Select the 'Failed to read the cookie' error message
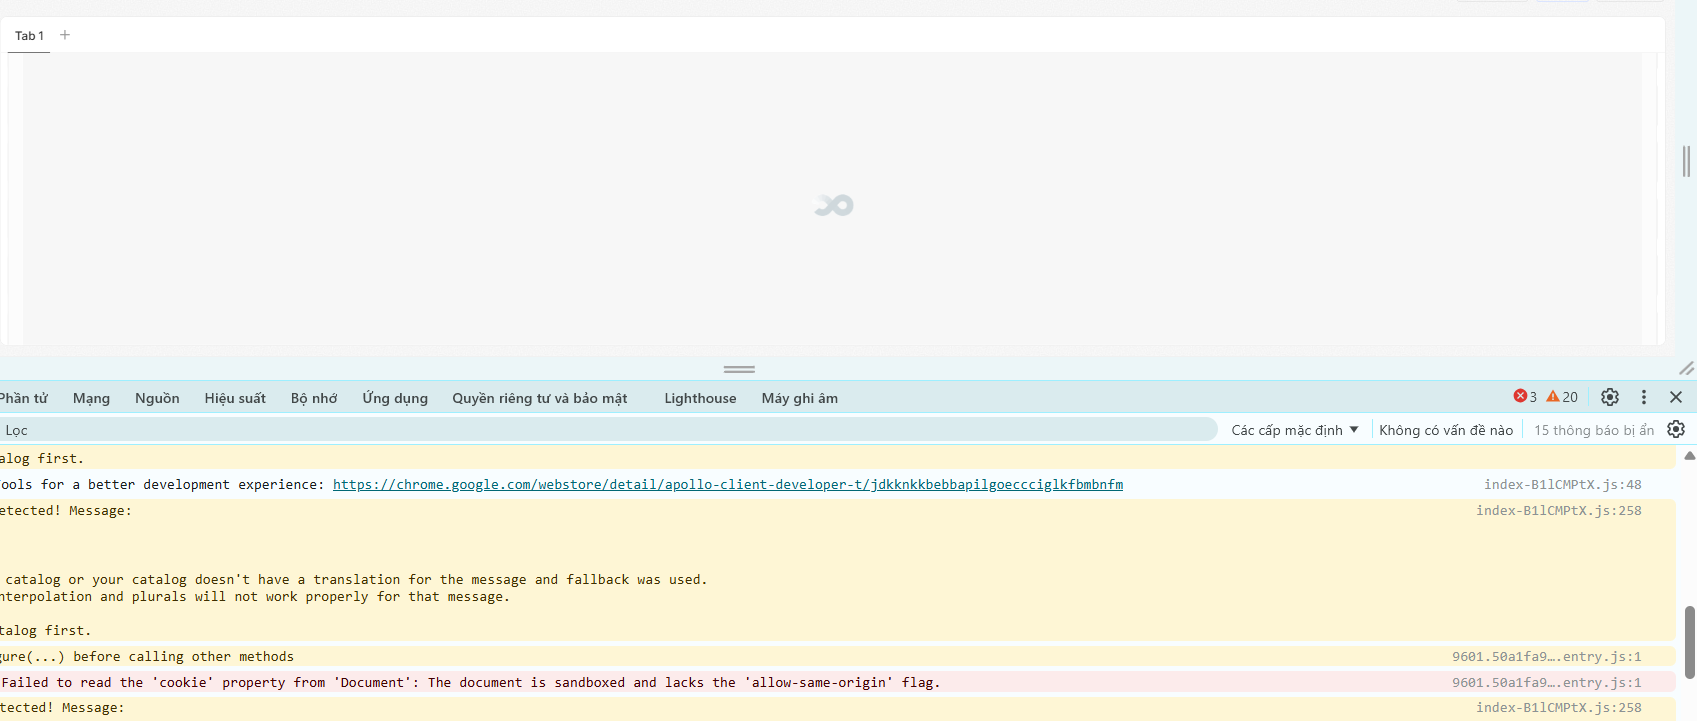The width and height of the screenshot is (1697, 721). click(471, 682)
